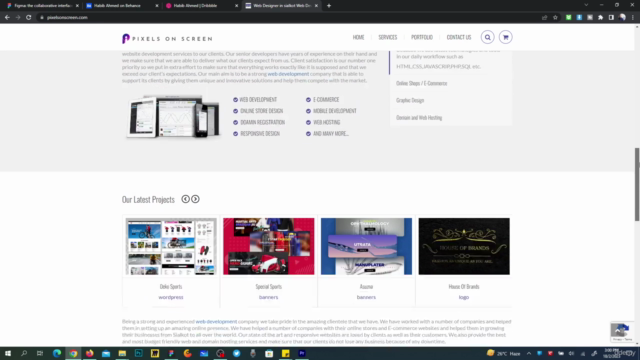Open HOME in site navigation
Viewport: 640px width, 360px height.
(x=358, y=37)
